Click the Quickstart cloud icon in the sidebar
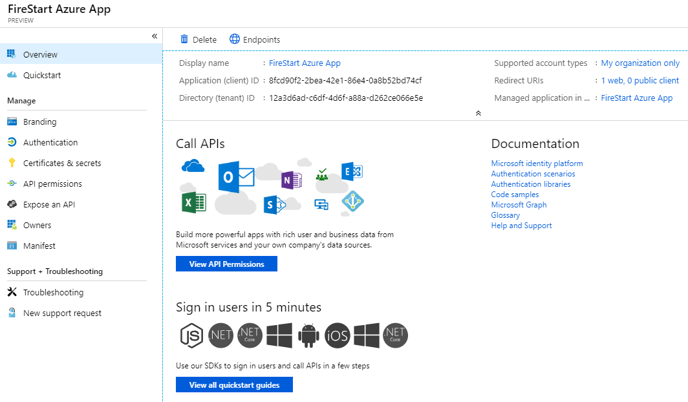The height and width of the screenshot is (402, 688). tap(12, 75)
